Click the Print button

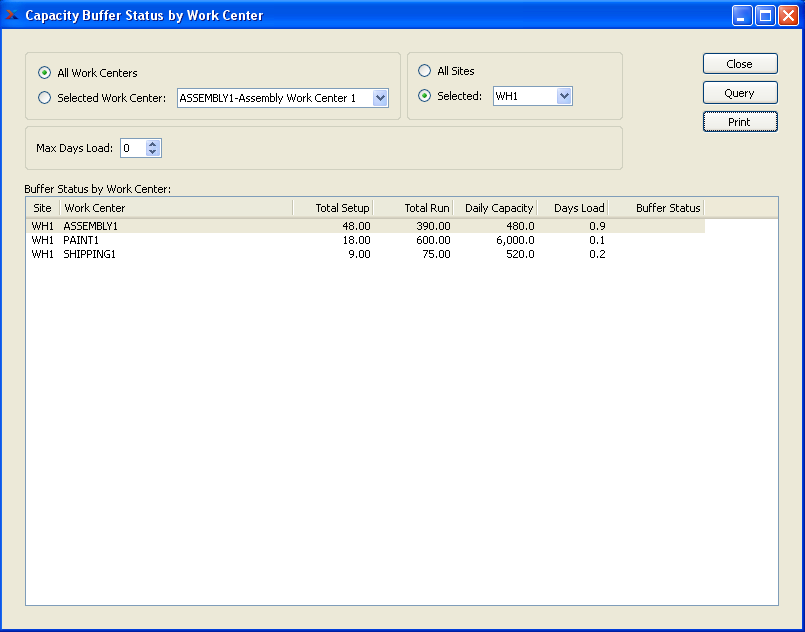point(739,122)
